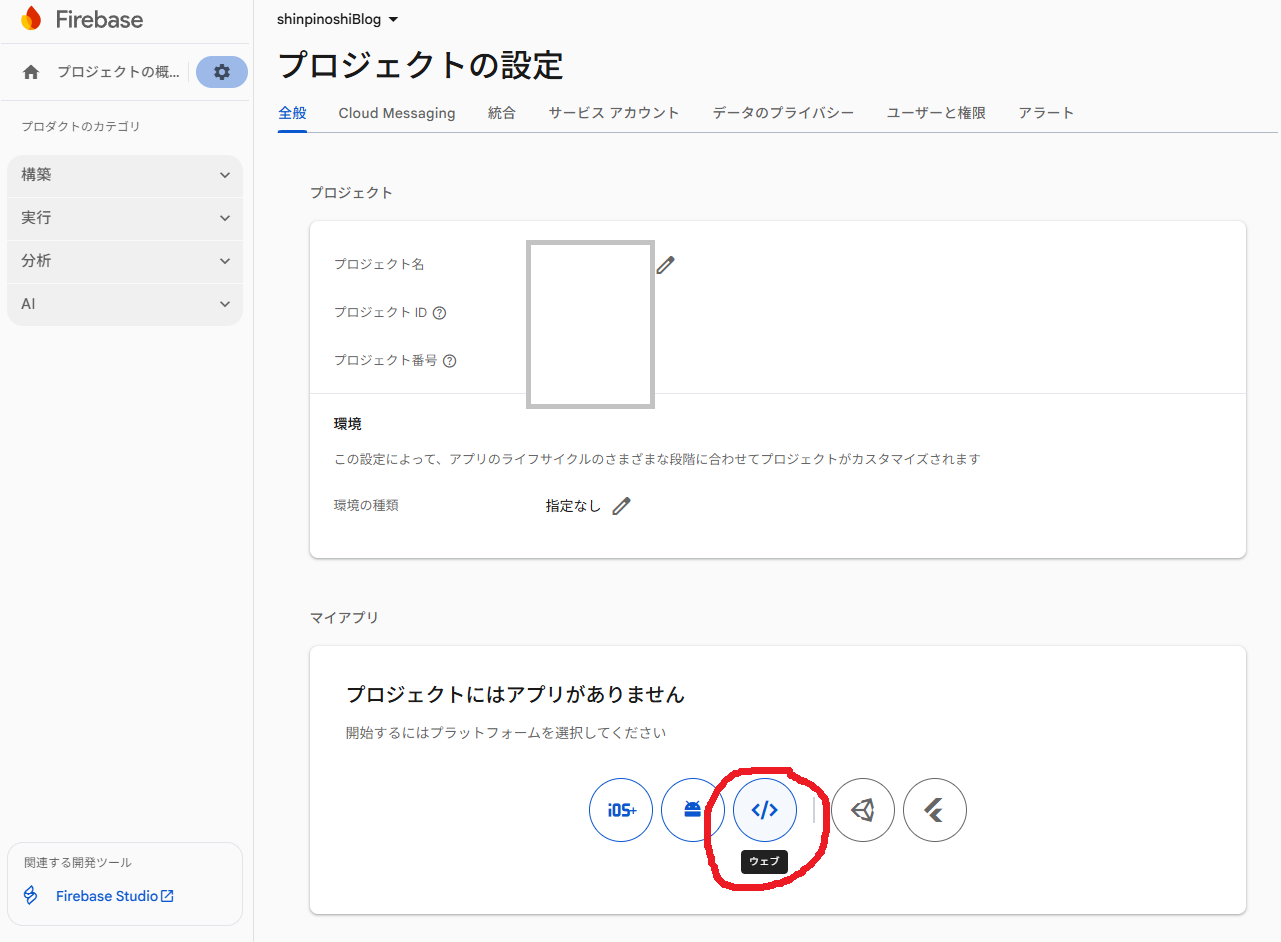Image resolution: width=1281 pixels, height=942 pixels.
Task: Click the pencil to edit the project name
Action: click(666, 264)
